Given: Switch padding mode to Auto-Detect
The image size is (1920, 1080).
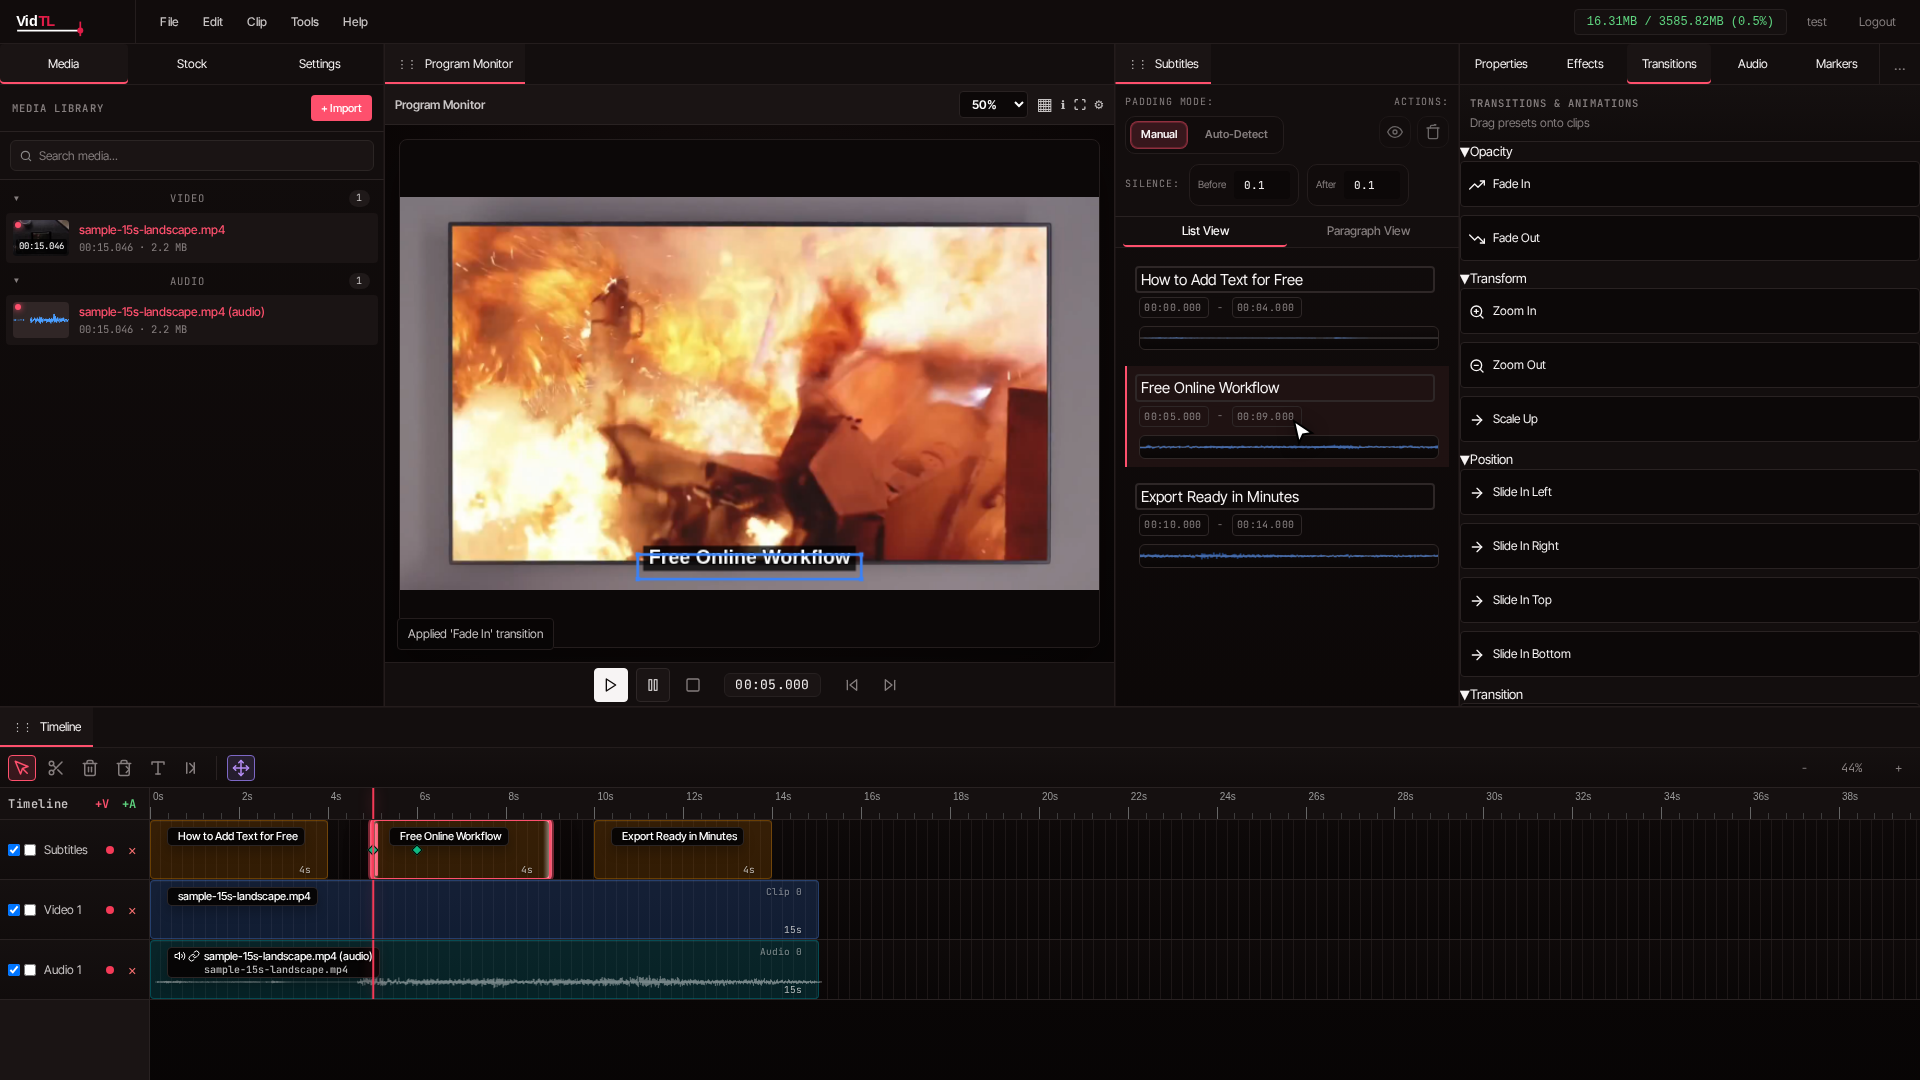Looking at the screenshot, I should click(1236, 134).
